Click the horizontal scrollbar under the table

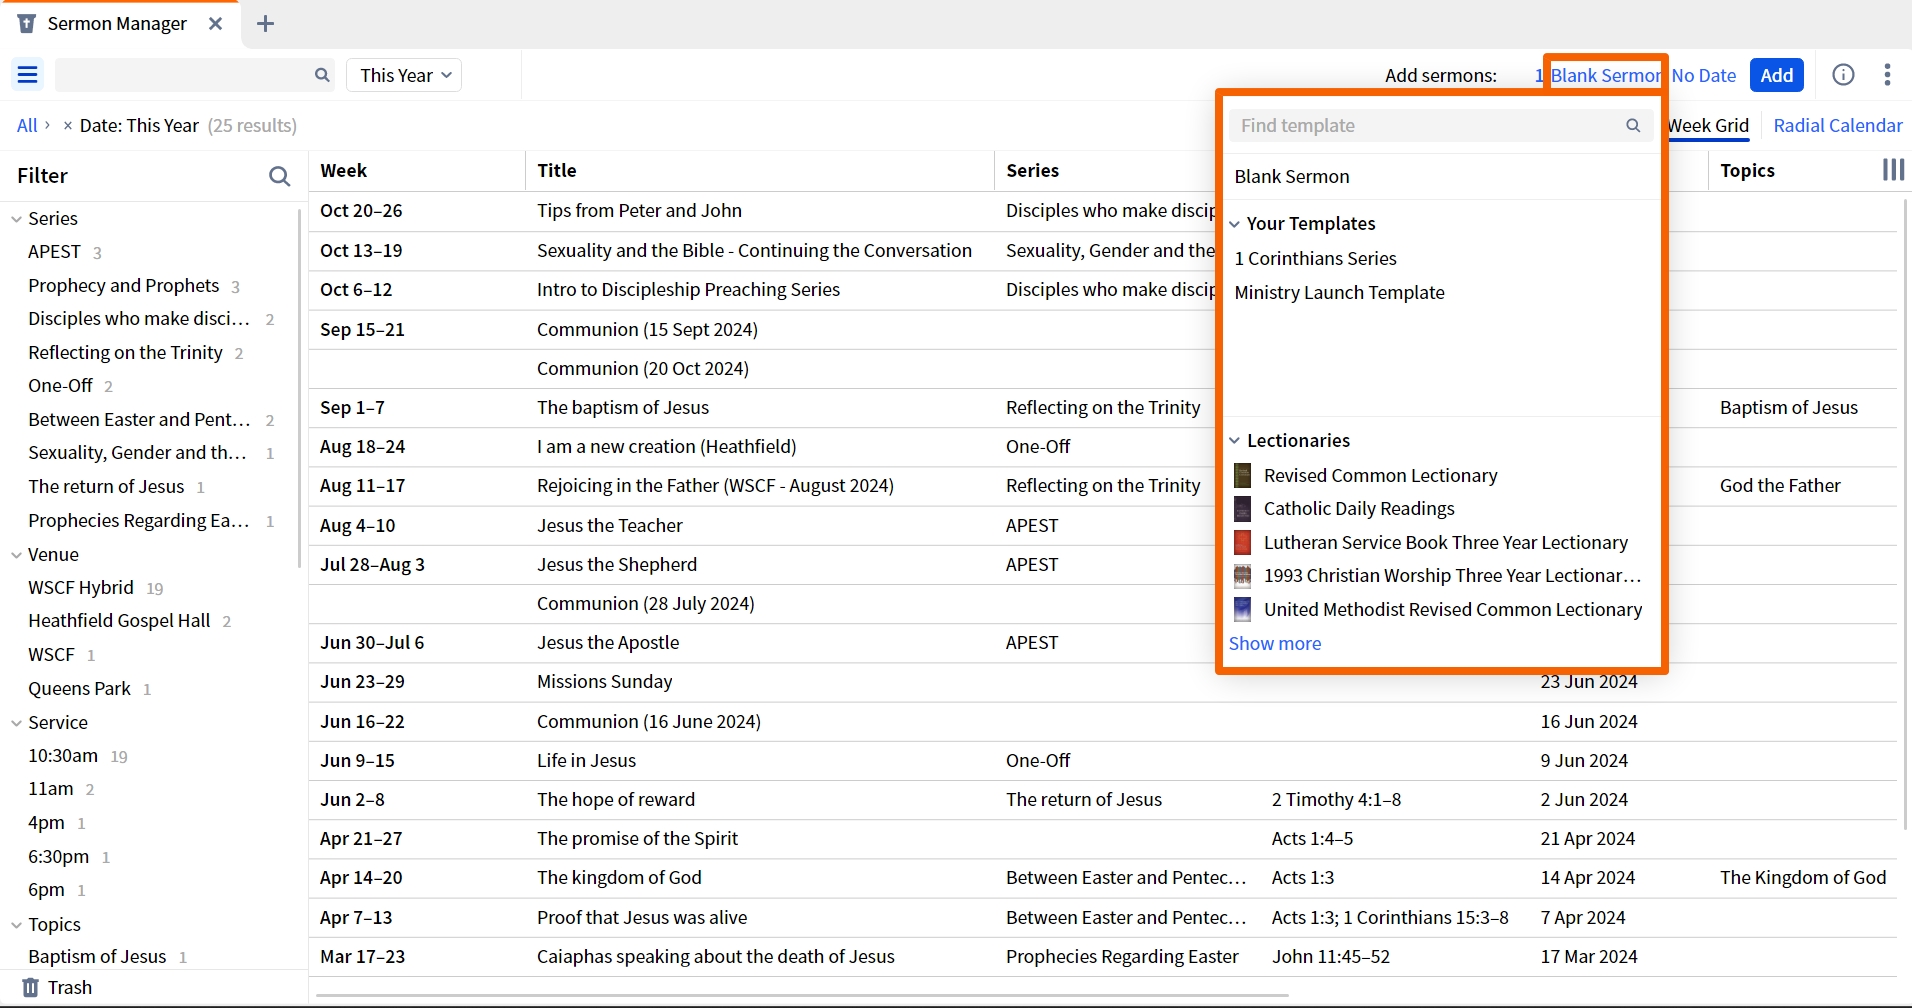tap(802, 995)
